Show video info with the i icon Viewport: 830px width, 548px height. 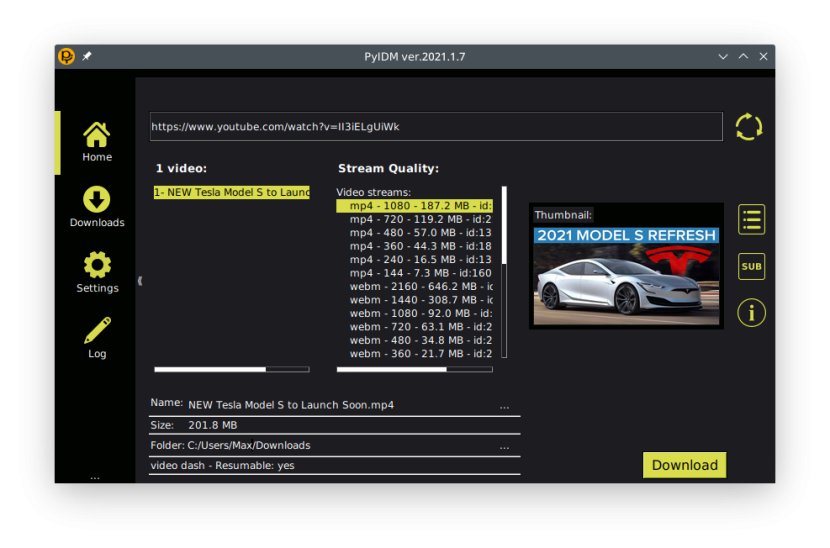[751, 313]
